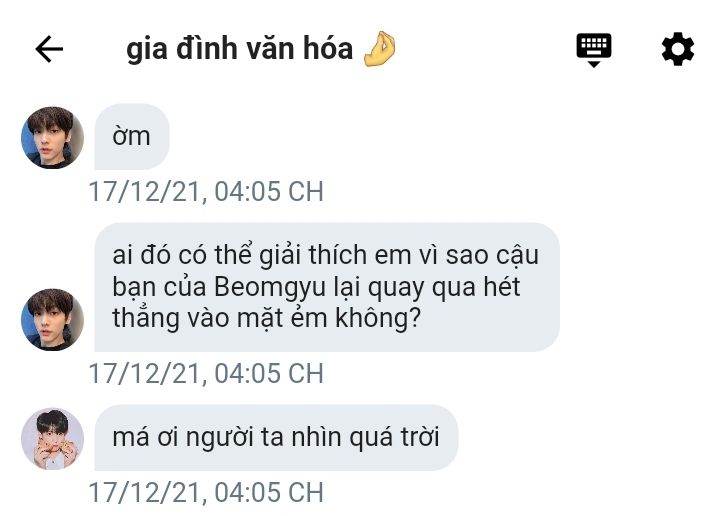Click the words "quay qua hét" in the message
This screenshot has height=516, width=720.
(x=444, y=288)
